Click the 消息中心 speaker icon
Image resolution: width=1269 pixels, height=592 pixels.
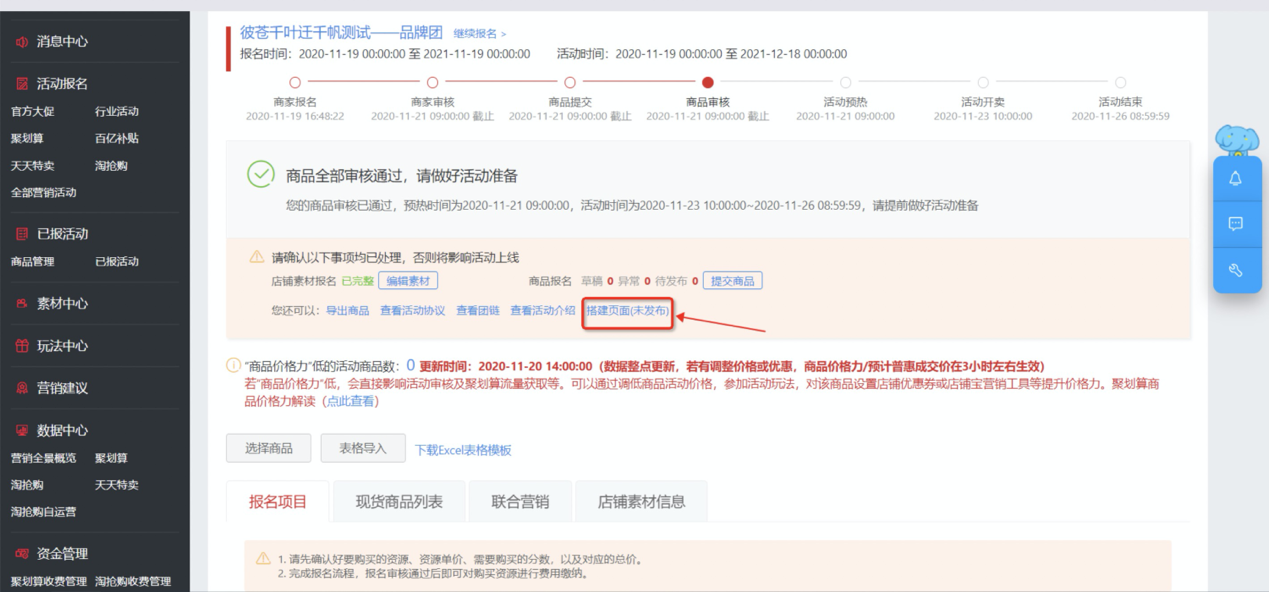pos(22,42)
